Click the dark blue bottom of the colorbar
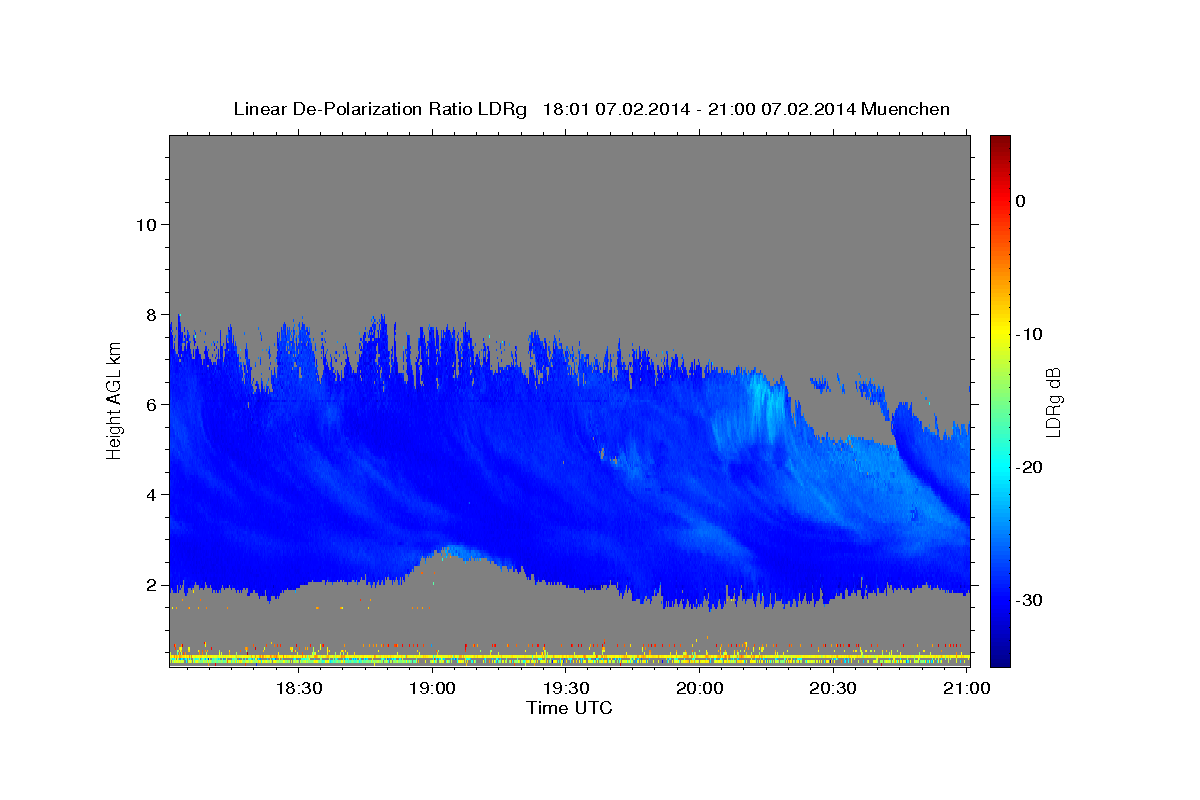Screen dimensions: 1200x800 (1000, 655)
